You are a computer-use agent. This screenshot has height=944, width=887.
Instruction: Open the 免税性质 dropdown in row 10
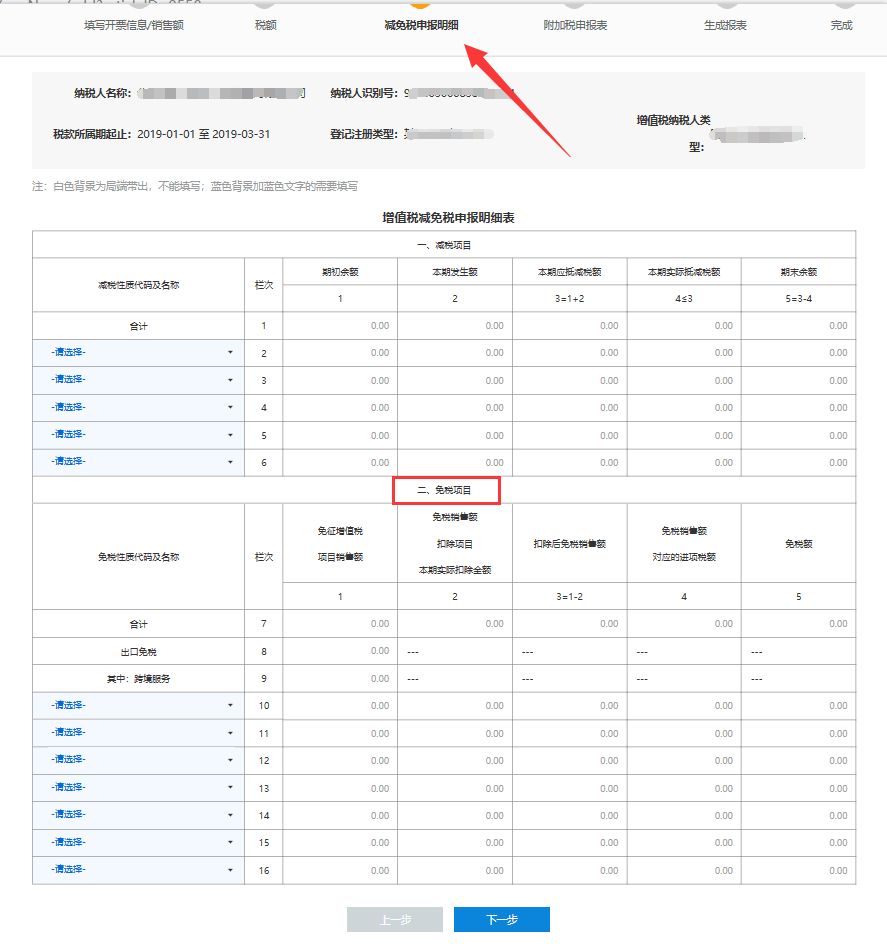point(138,705)
